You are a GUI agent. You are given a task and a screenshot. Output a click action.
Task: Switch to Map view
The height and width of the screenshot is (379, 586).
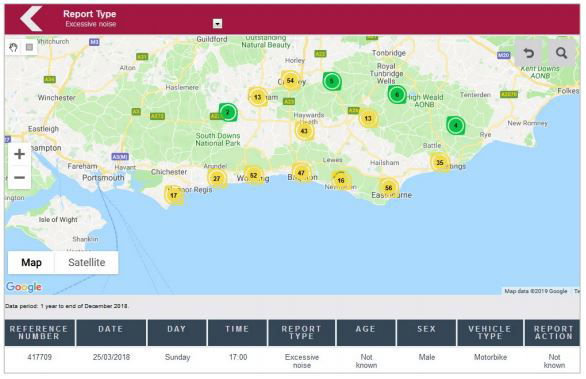[x=31, y=262]
